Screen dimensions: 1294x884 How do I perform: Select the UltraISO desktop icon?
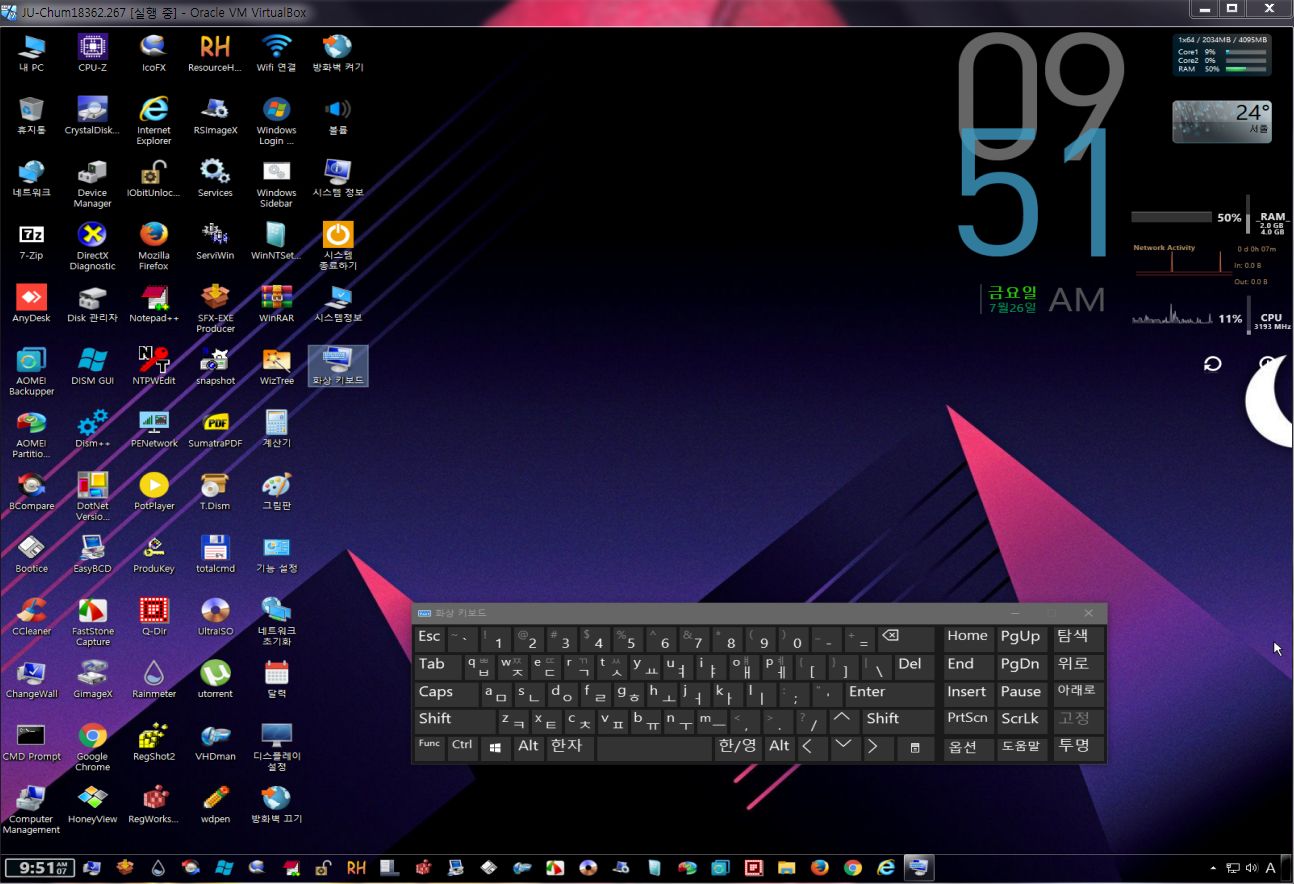[215, 617]
